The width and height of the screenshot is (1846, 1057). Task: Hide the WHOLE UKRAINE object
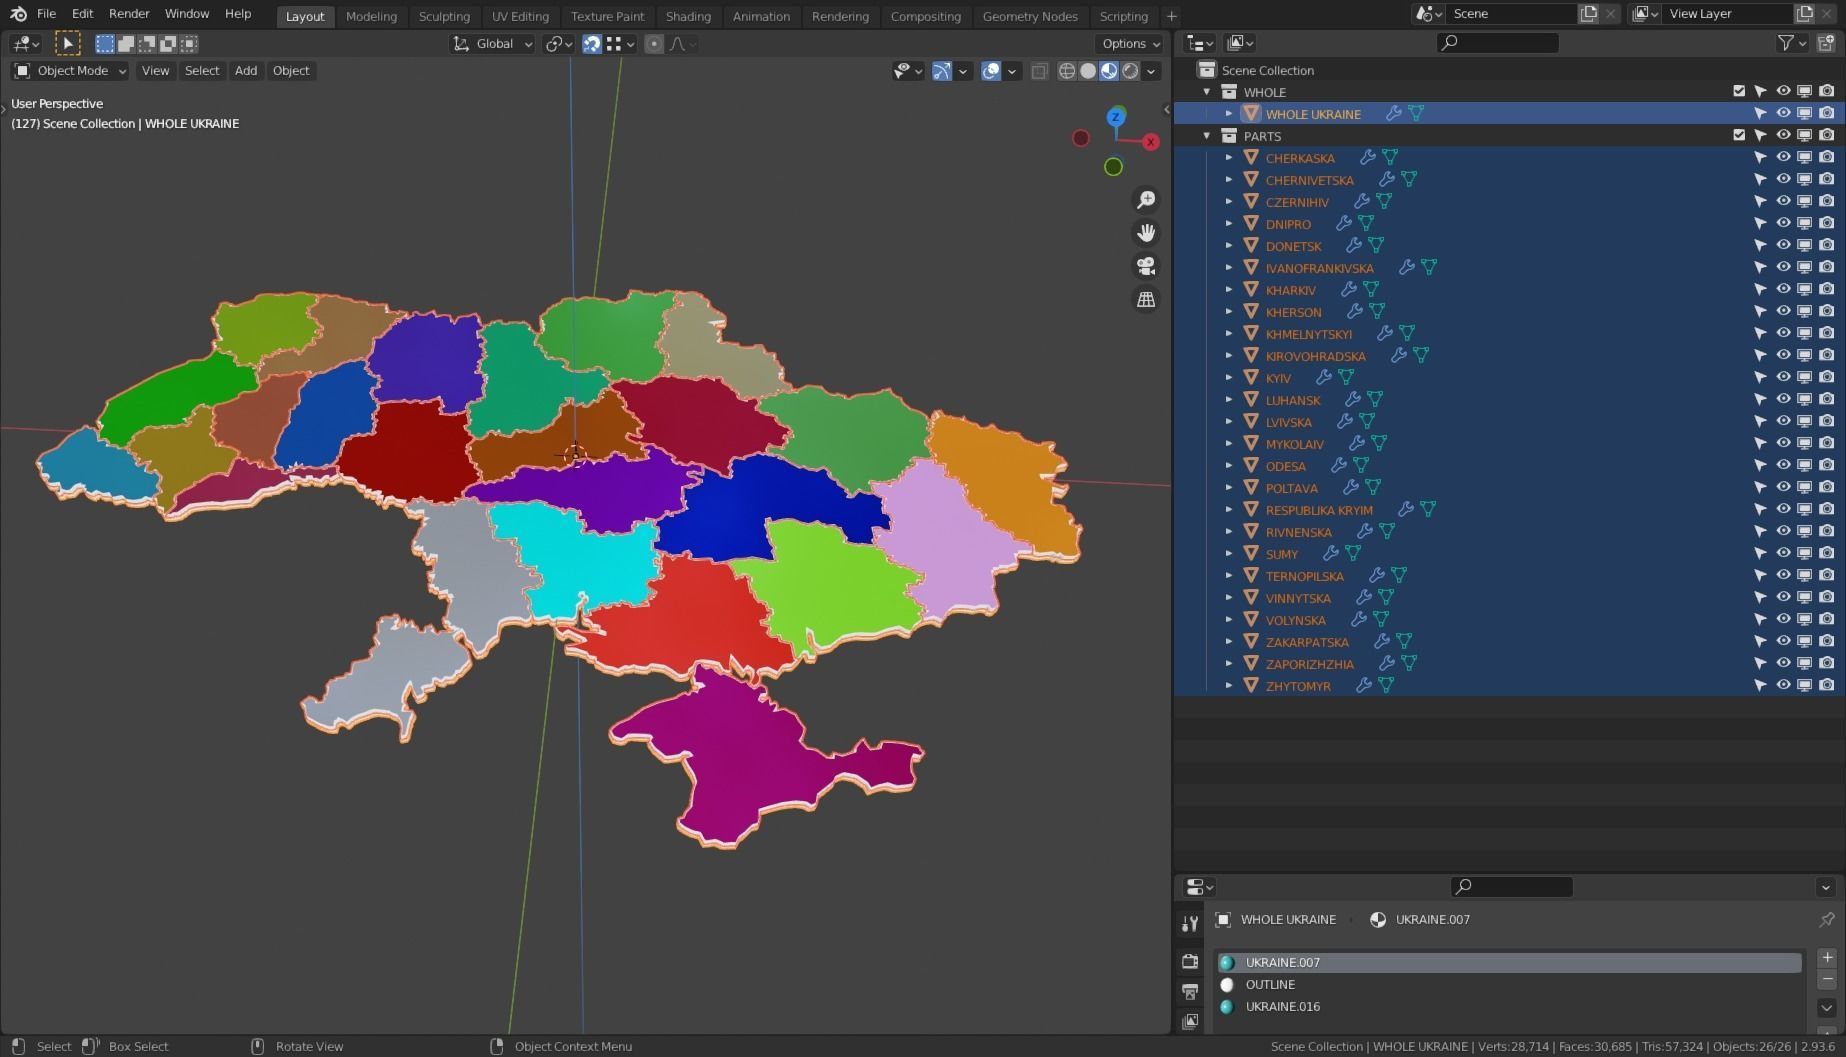[1783, 114]
